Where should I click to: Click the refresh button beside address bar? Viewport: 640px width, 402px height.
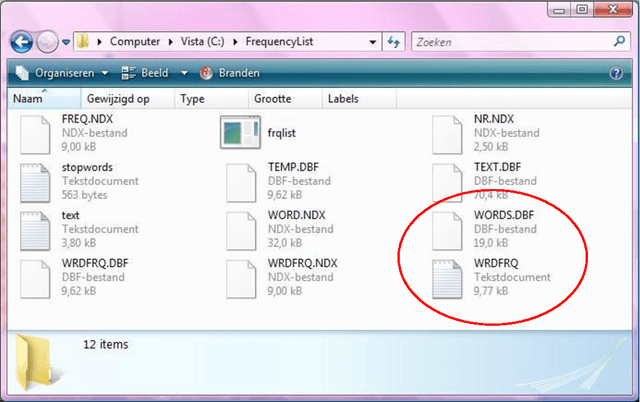[393, 43]
